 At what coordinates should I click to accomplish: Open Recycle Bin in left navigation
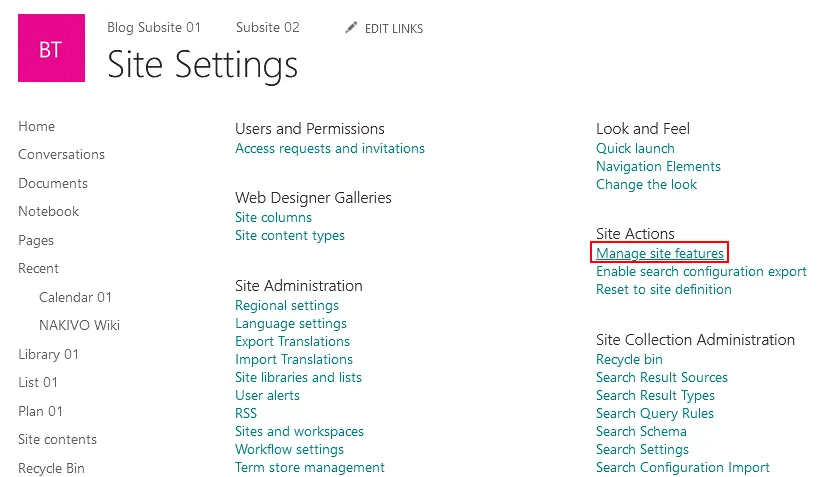(51, 469)
